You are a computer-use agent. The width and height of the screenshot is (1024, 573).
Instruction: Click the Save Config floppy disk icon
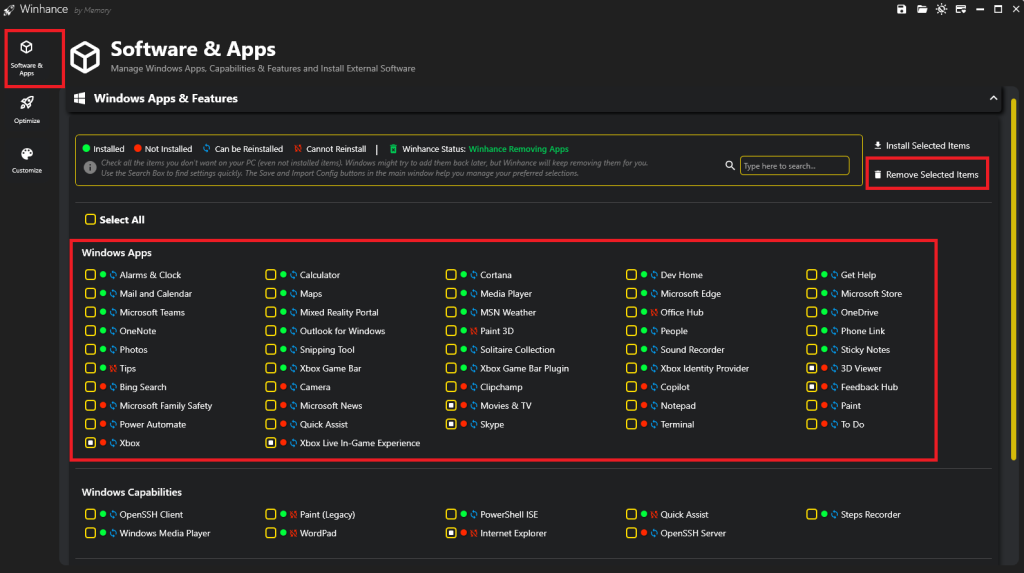coord(901,9)
